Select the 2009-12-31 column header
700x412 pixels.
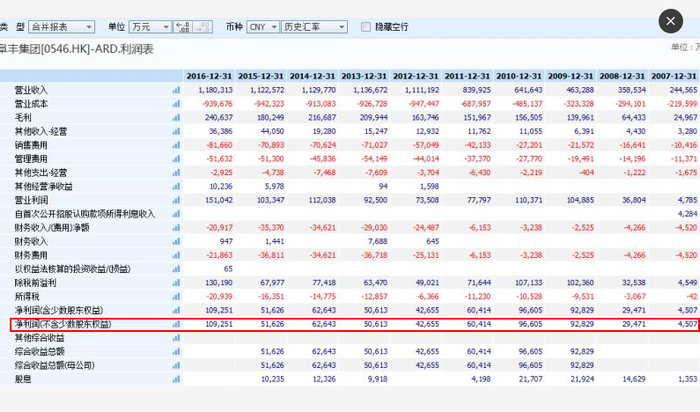(x=571, y=76)
